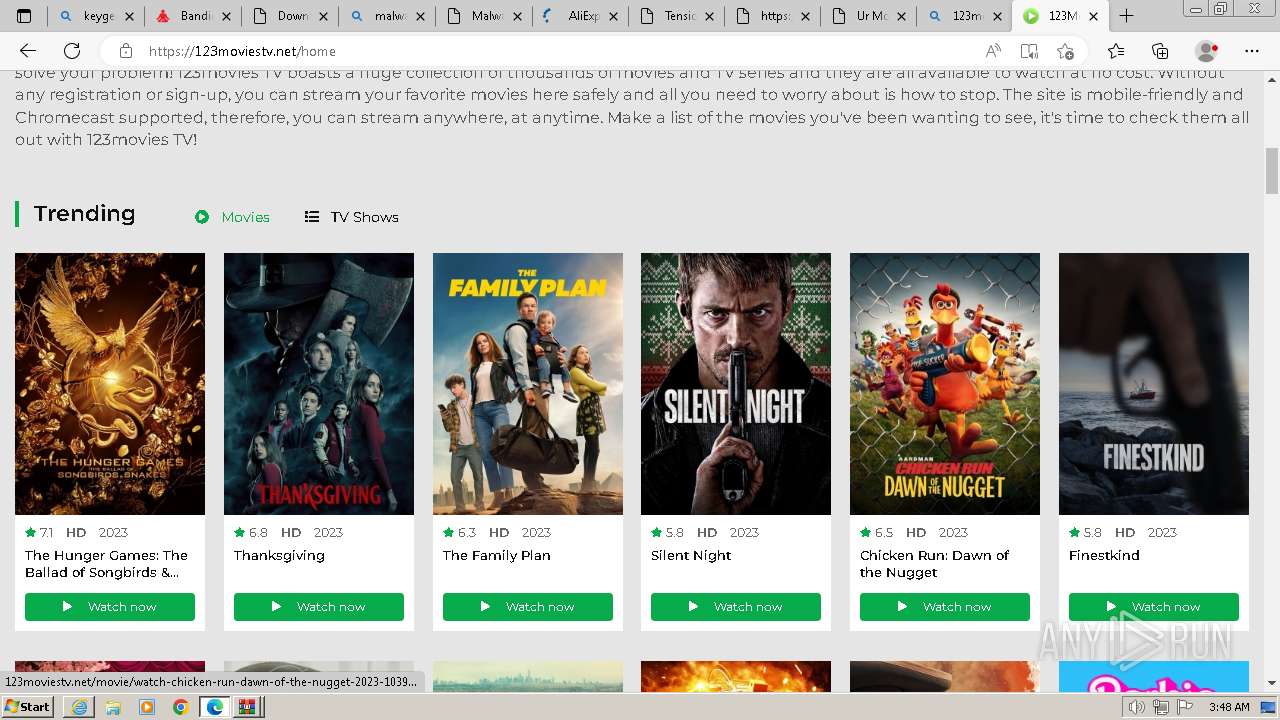Image resolution: width=1280 pixels, height=720 pixels.
Task: Switch to the Ur Mc tab
Action: (869, 16)
